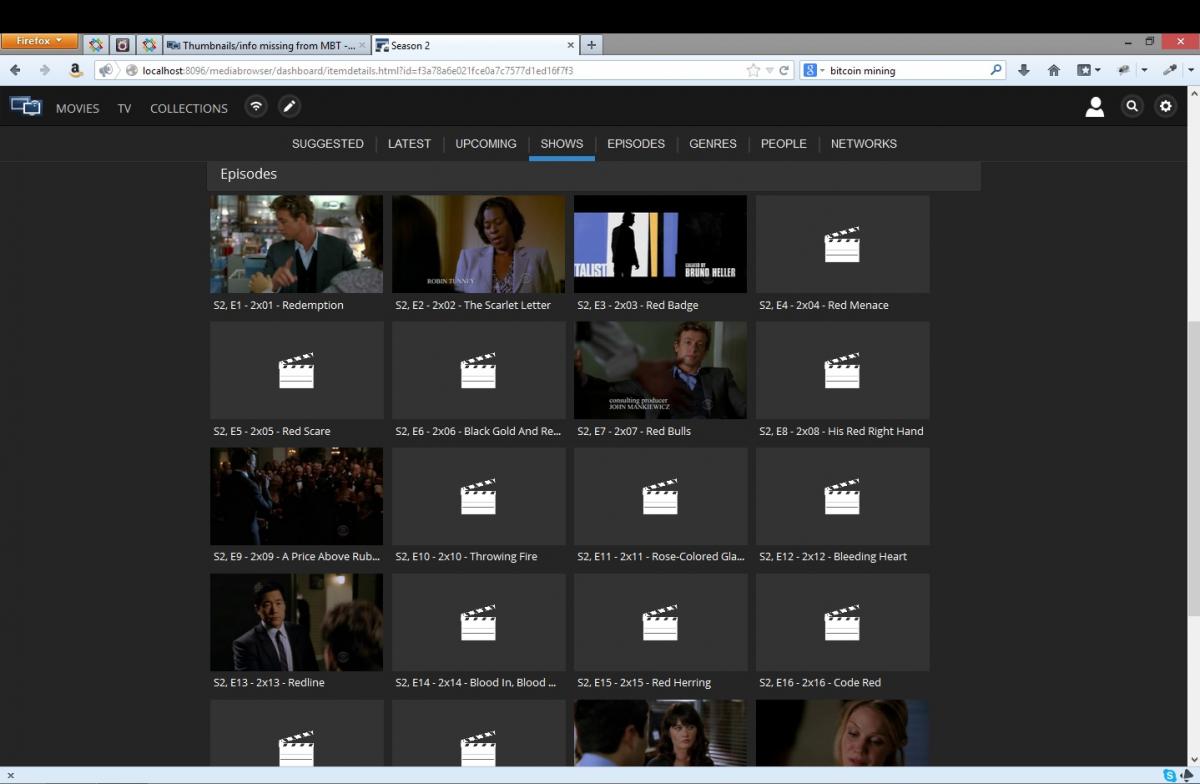This screenshot has height=784, width=1200.
Task: Close the Season 2 browser tab
Action: tap(571, 45)
